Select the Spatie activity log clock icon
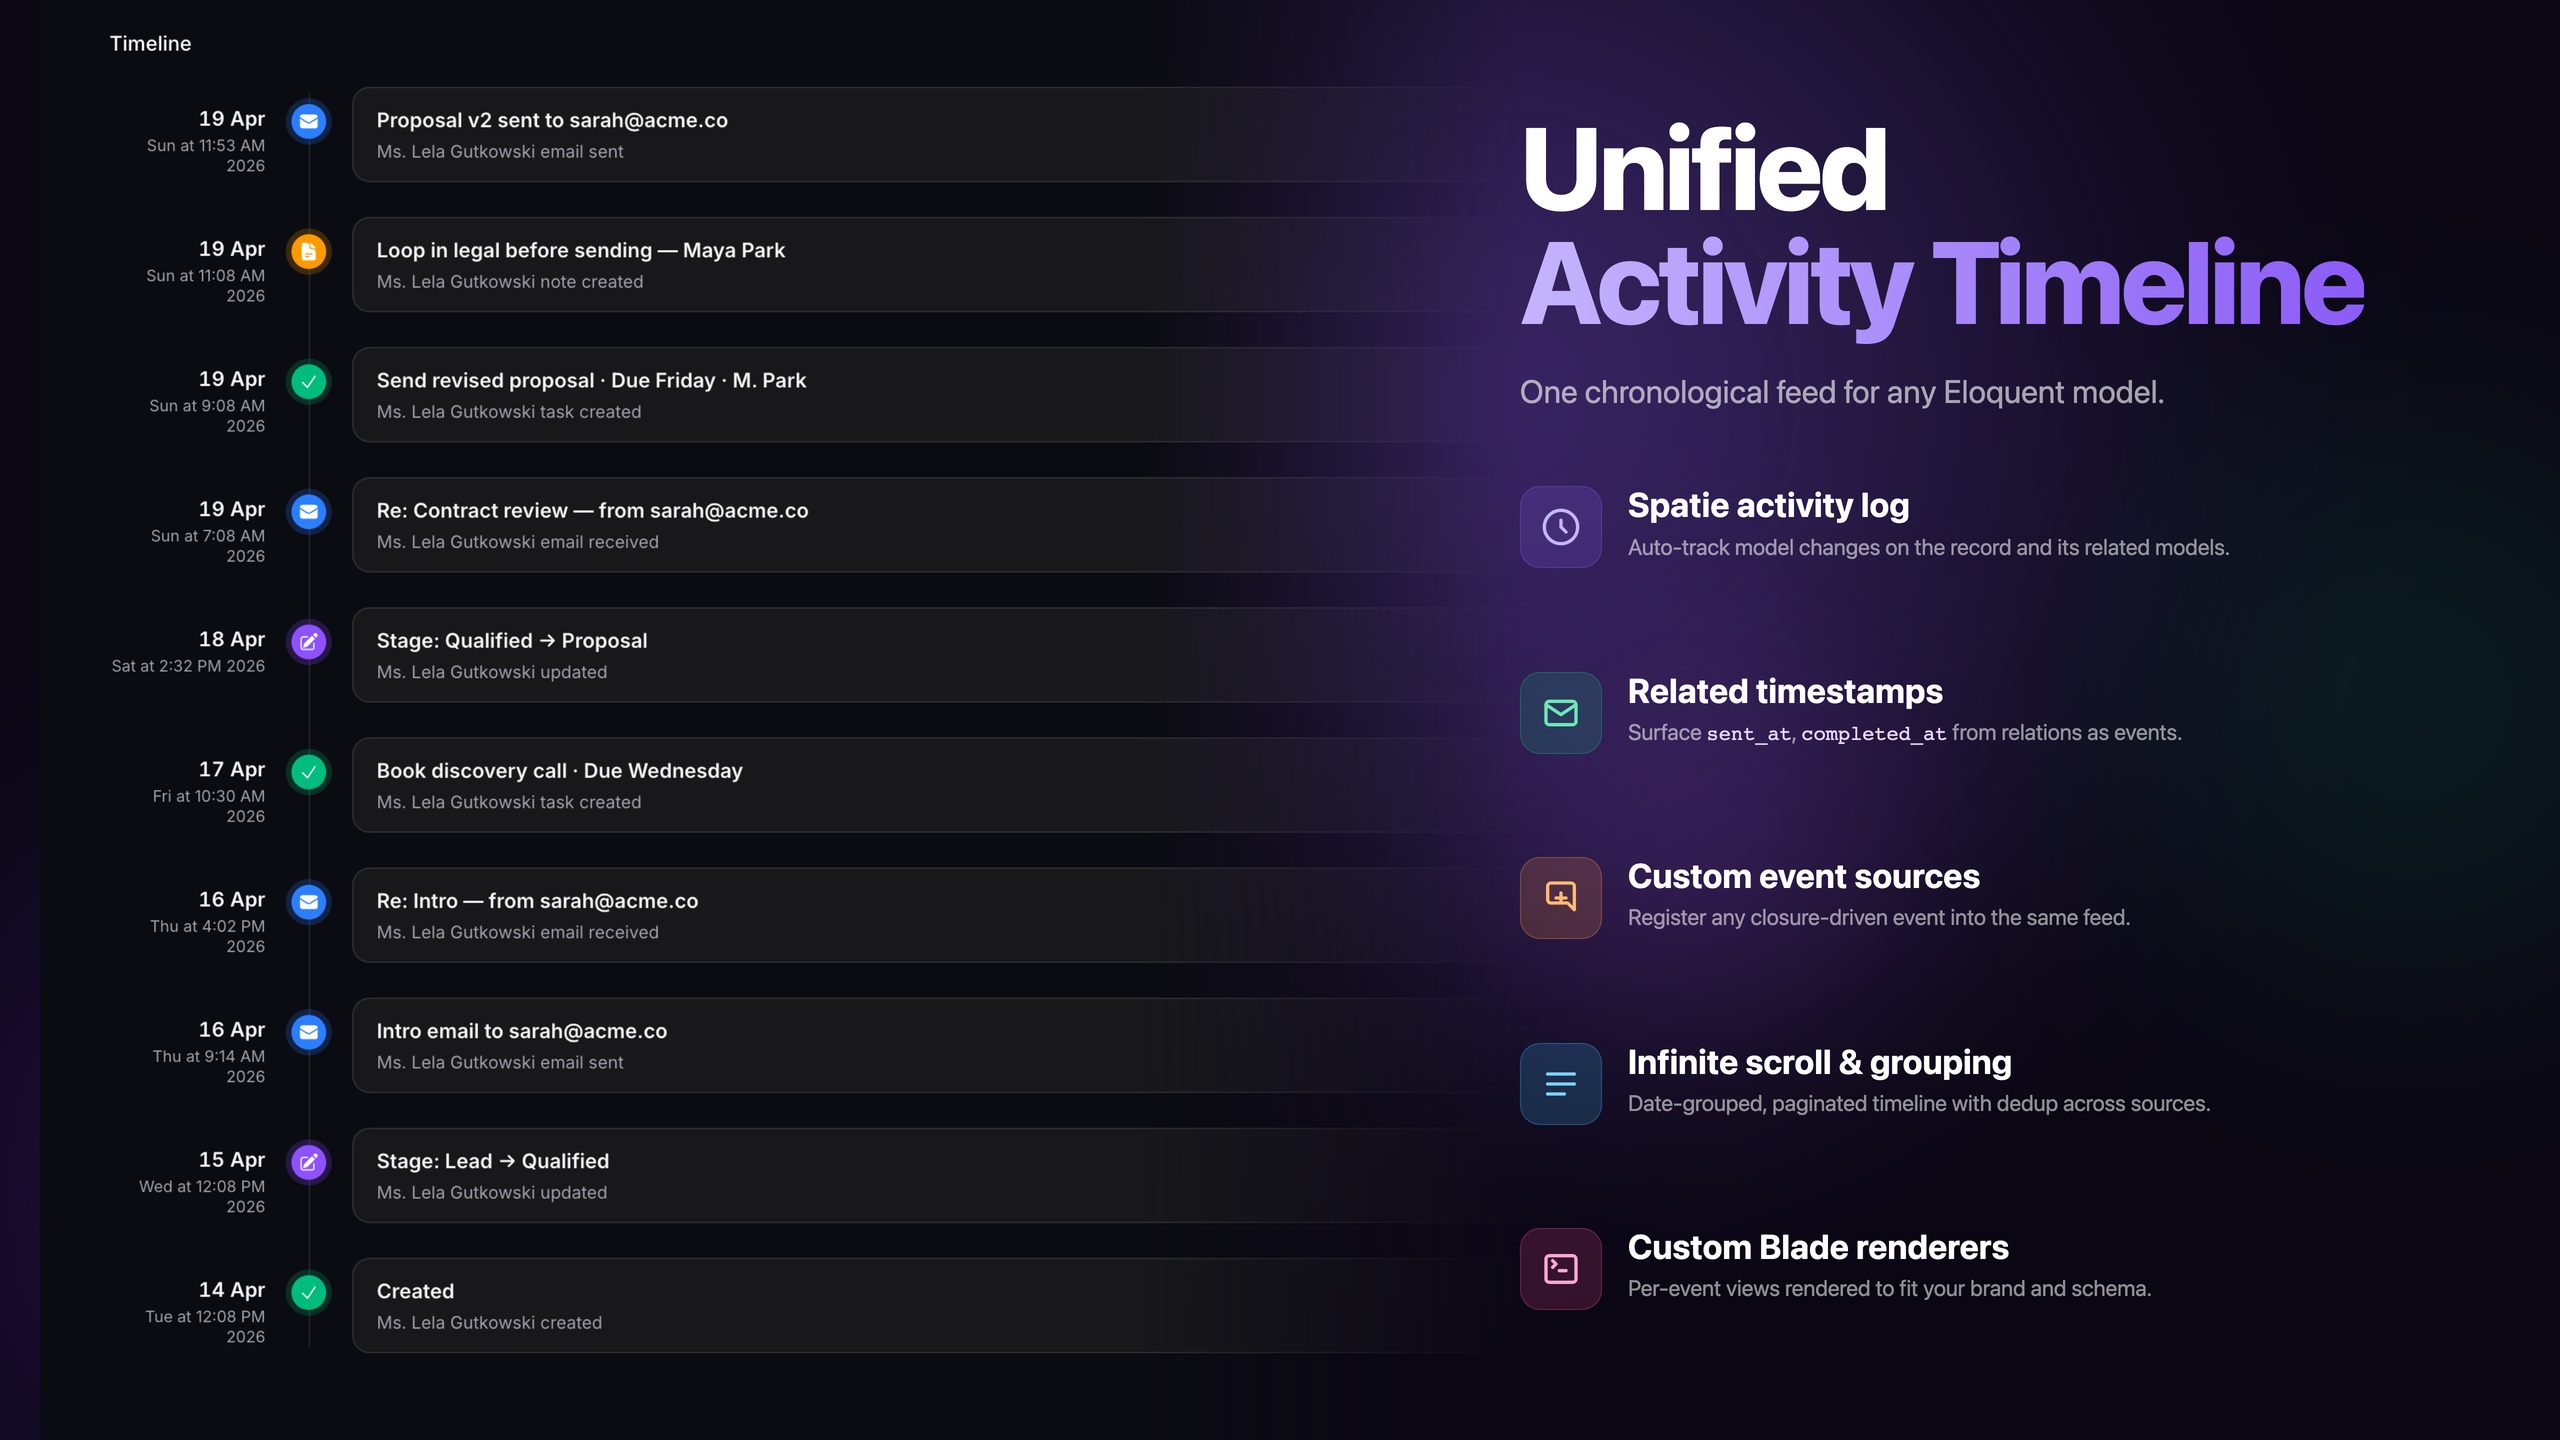The image size is (2560, 1440). (x=1559, y=527)
